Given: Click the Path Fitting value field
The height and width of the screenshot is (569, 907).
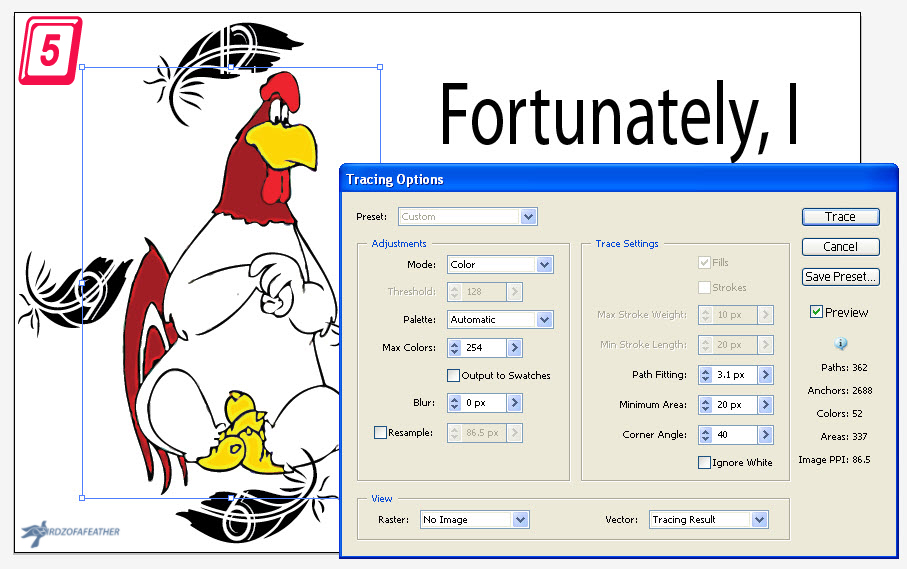Looking at the screenshot, I should (x=735, y=375).
